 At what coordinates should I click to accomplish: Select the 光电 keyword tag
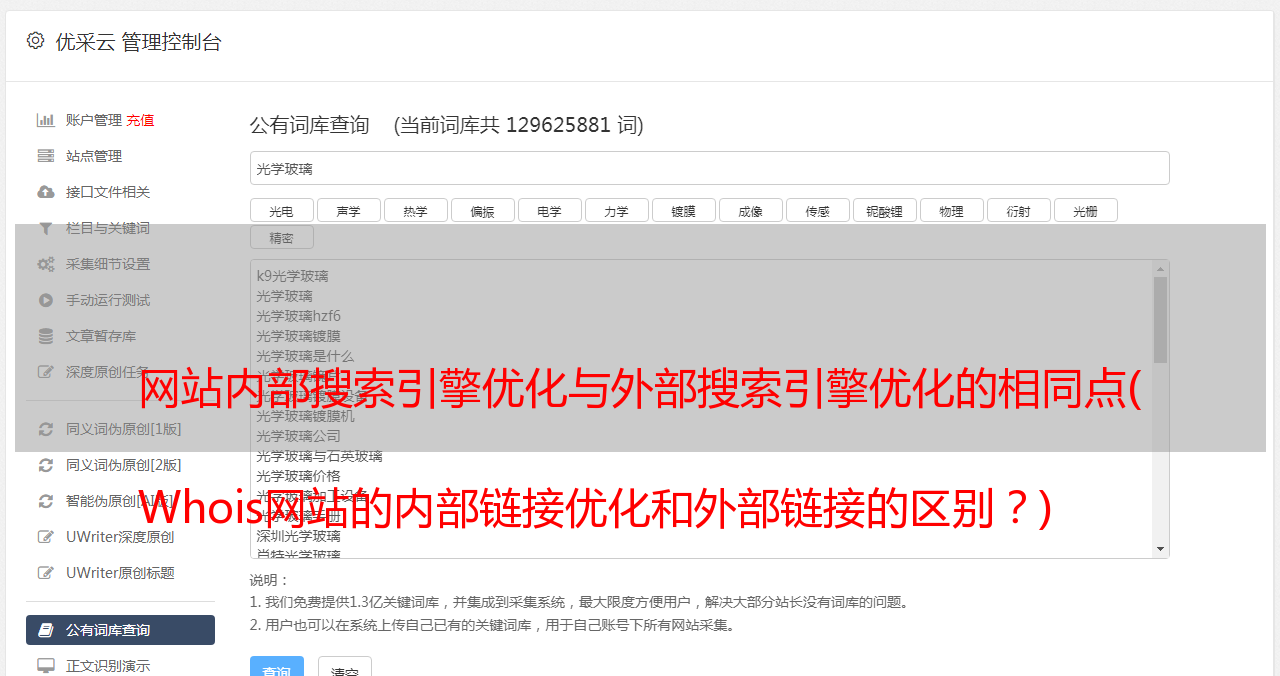coord(281,210)
